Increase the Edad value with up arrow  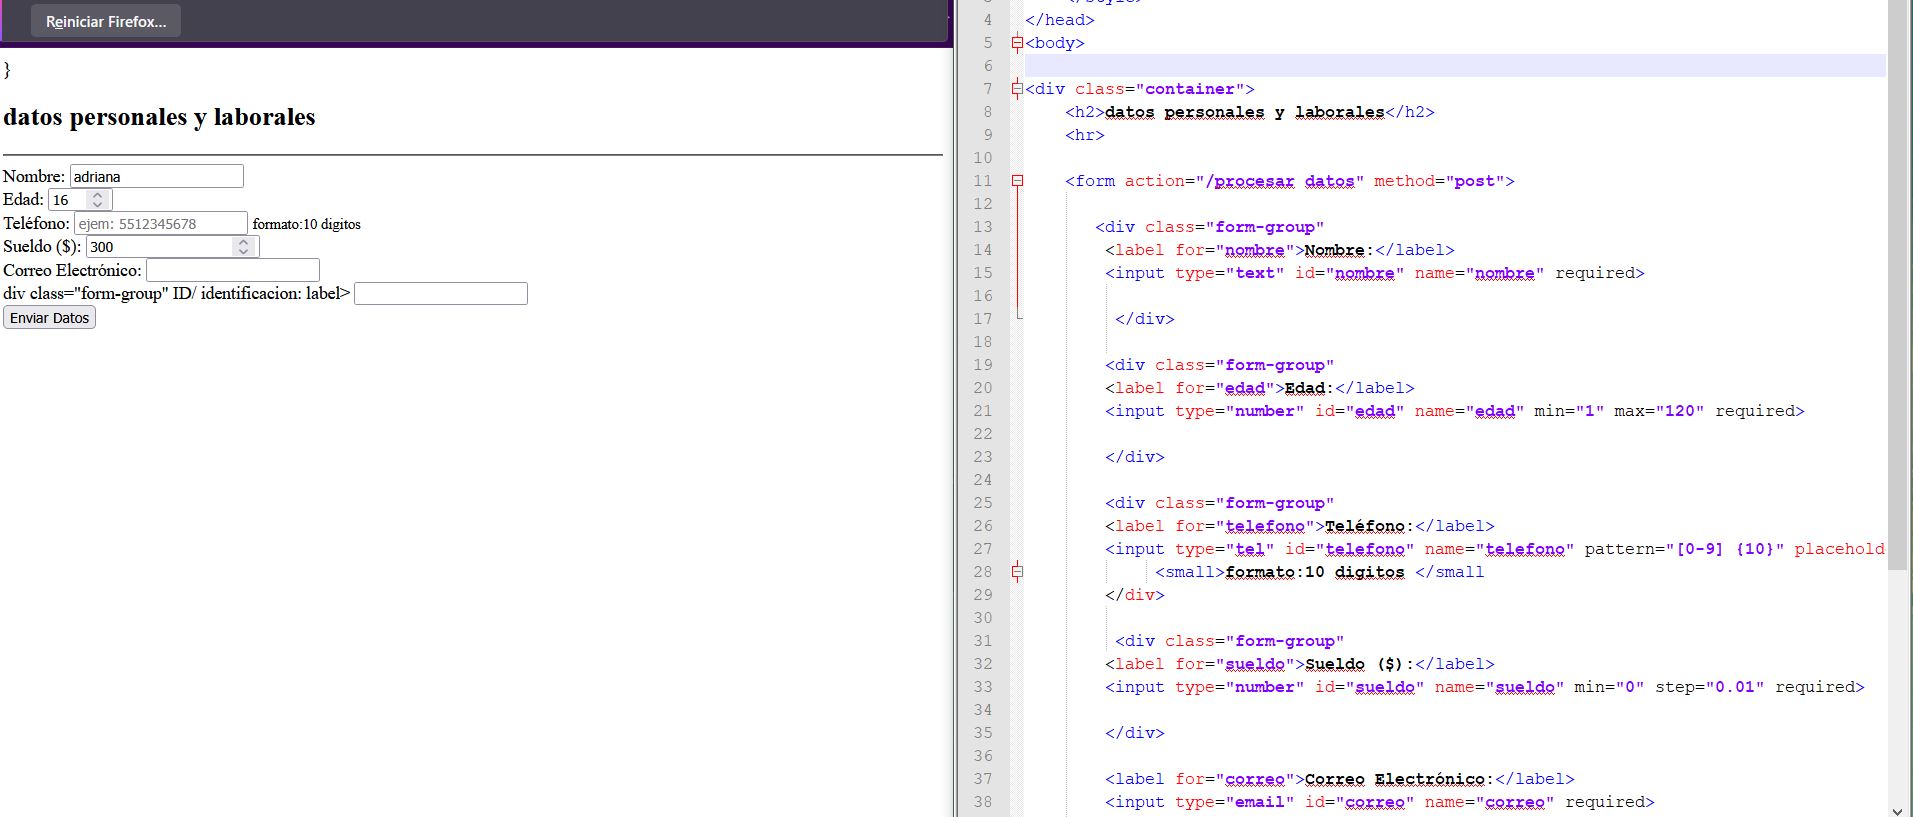point(97,195)
